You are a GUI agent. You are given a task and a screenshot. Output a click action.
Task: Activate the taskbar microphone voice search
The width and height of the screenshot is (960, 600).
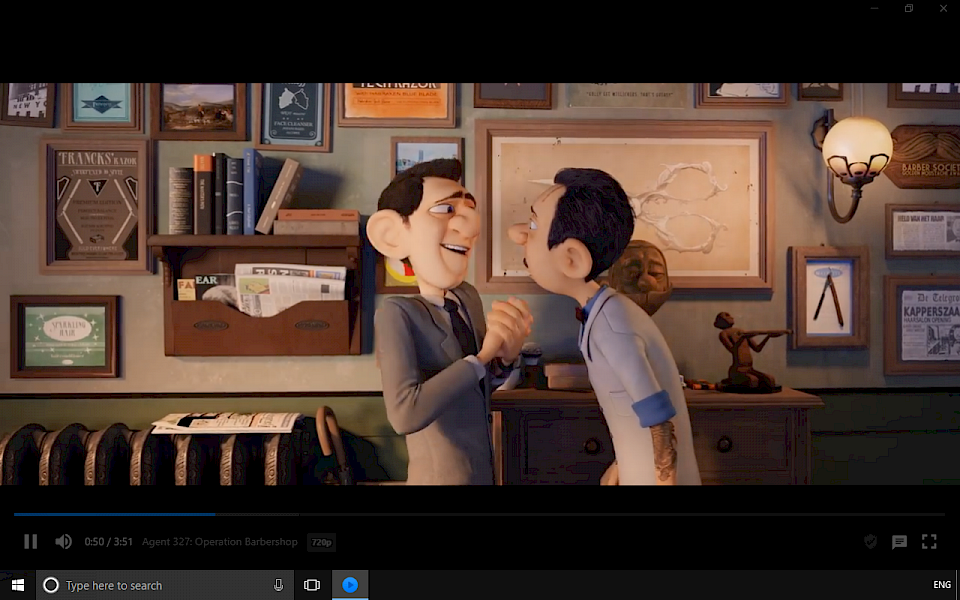(279, 585)
